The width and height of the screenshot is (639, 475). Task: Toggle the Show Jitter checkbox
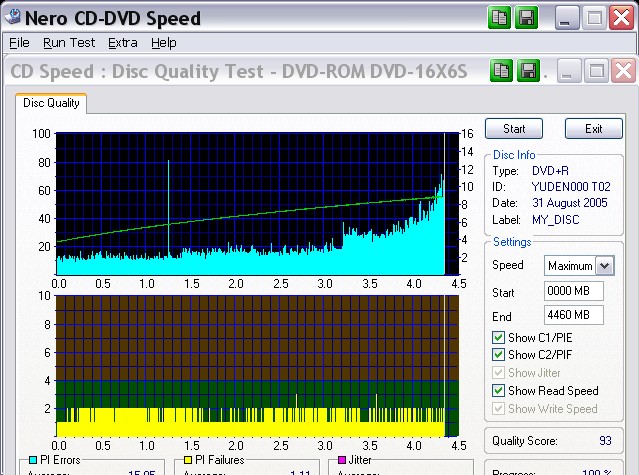[498, 373]
